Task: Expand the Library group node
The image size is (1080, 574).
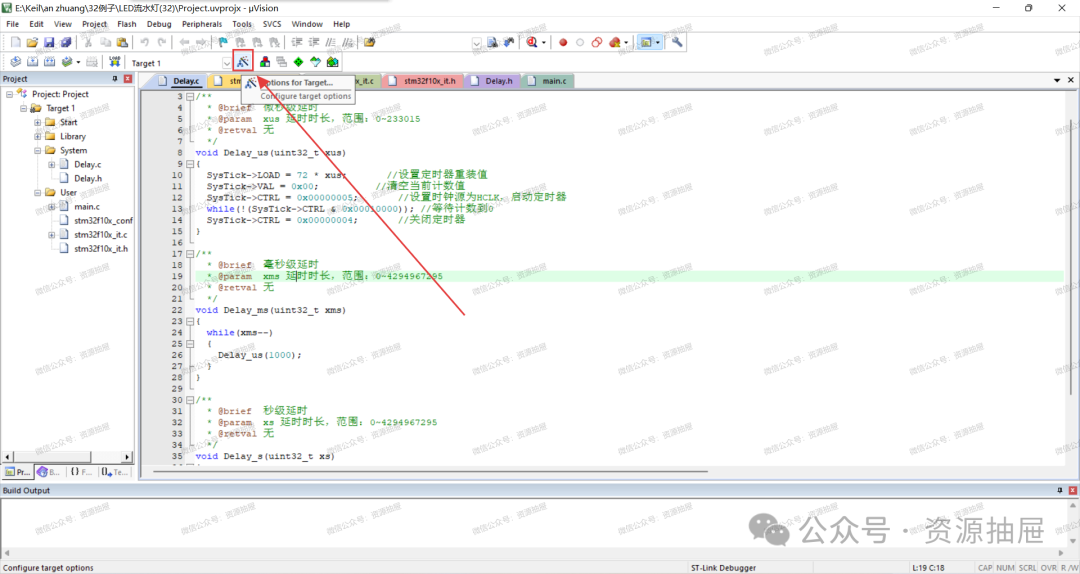Action: point(37,136)
